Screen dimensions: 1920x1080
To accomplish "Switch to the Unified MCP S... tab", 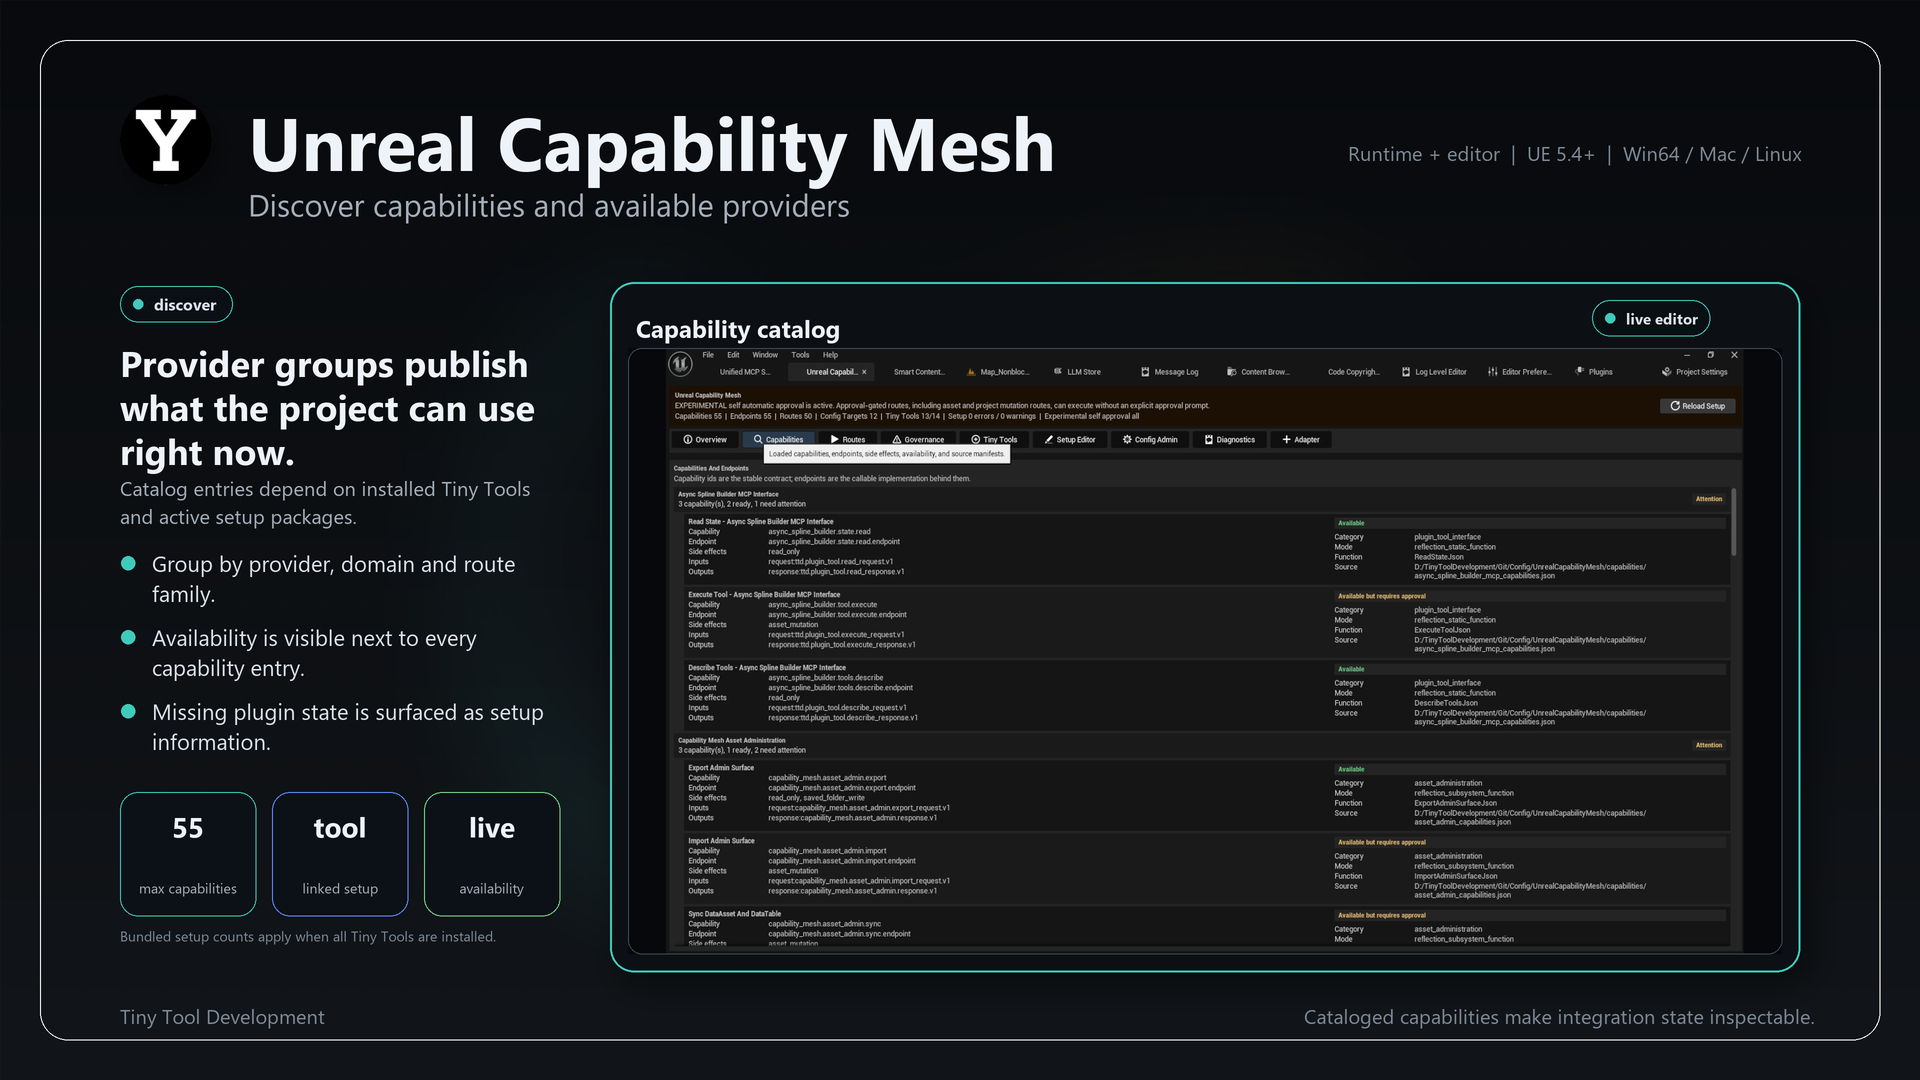I will pyautogui.click(x=745, y=372).
